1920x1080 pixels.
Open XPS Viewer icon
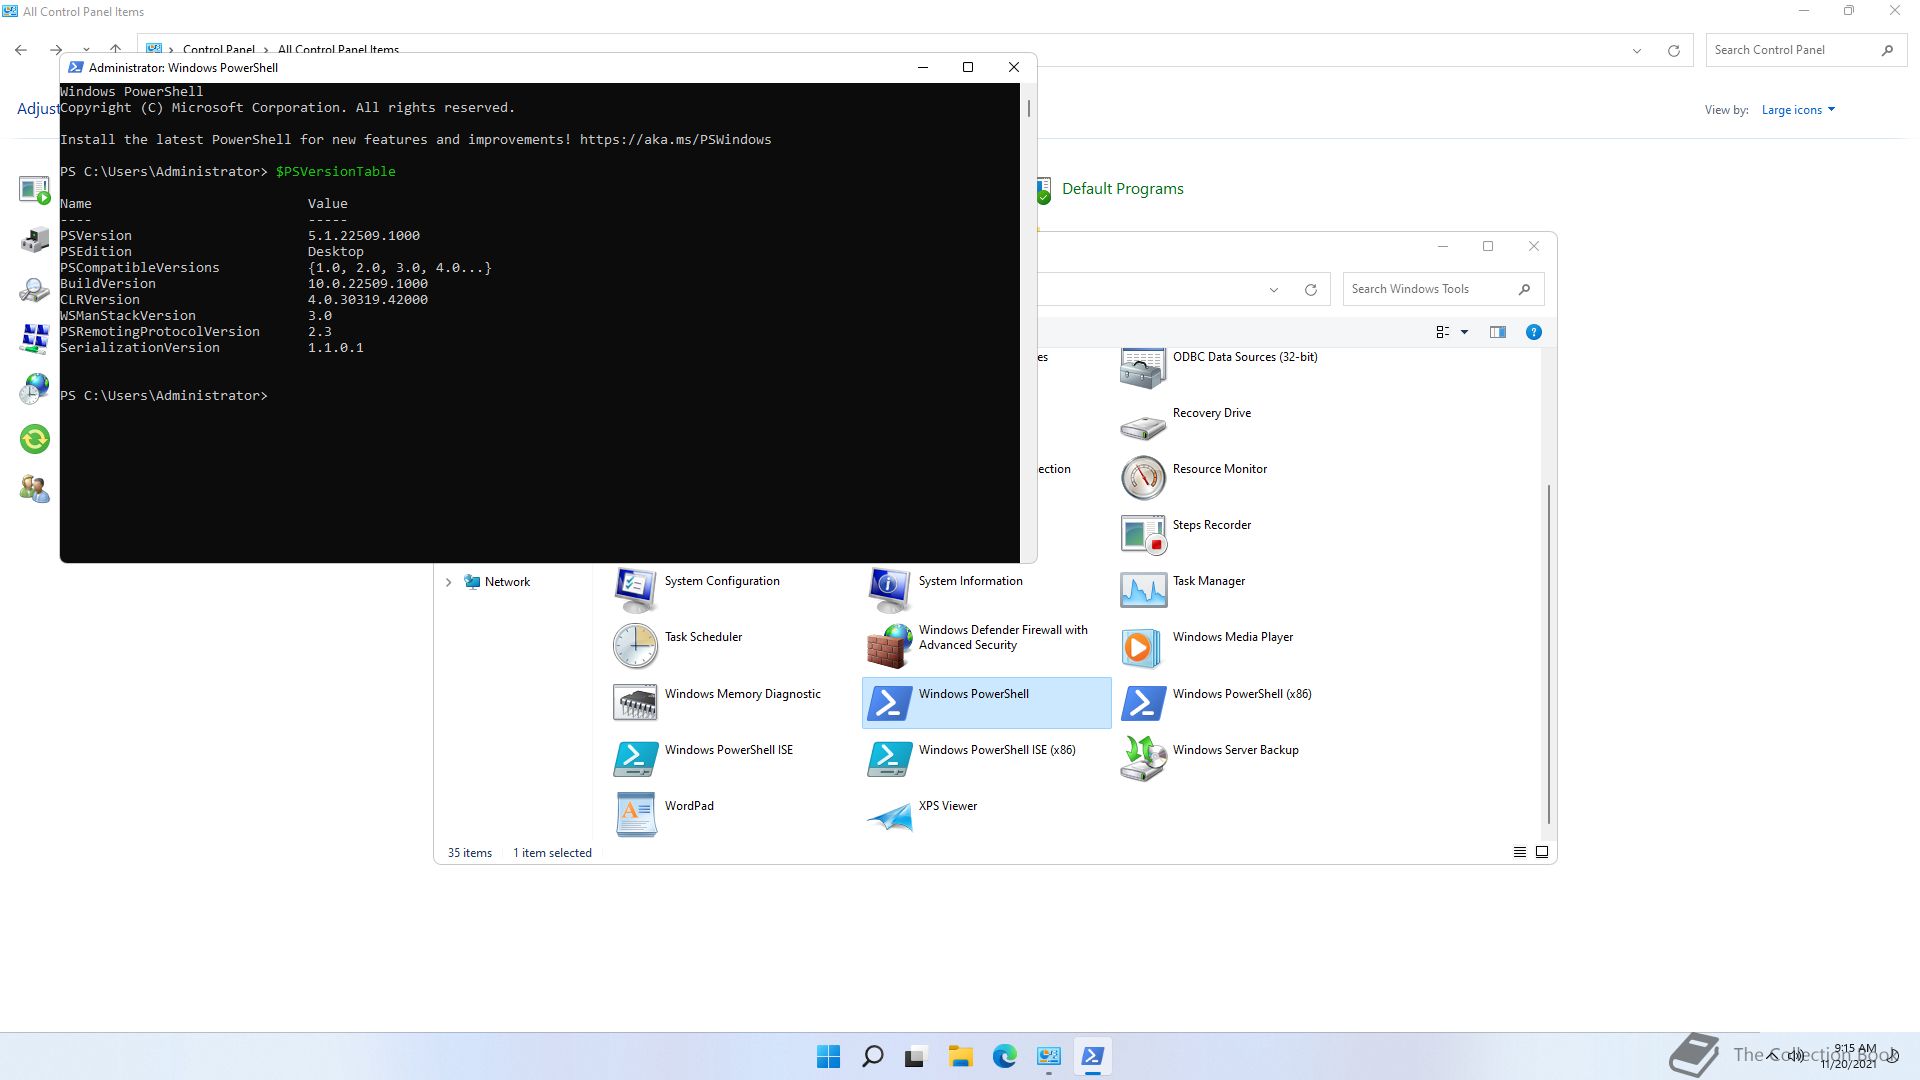click(889, 816)
